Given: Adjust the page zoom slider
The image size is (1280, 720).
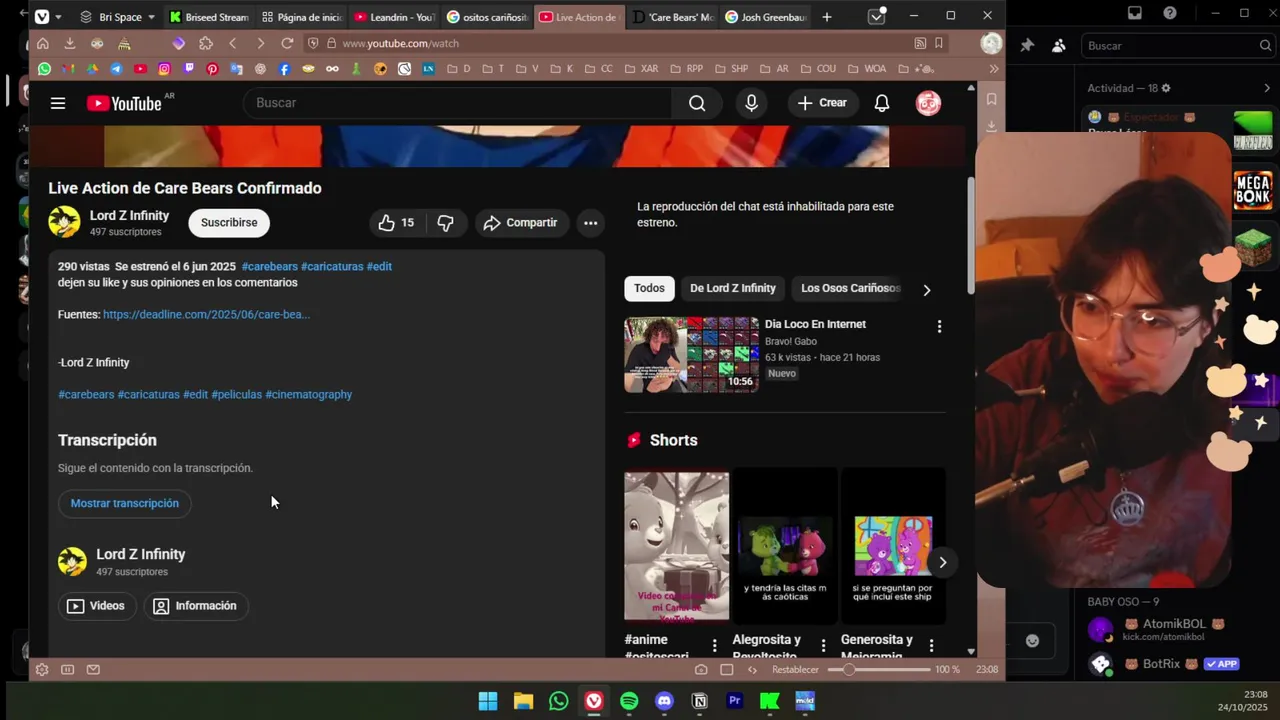Looking at the screenshot, I should (878, 670).
